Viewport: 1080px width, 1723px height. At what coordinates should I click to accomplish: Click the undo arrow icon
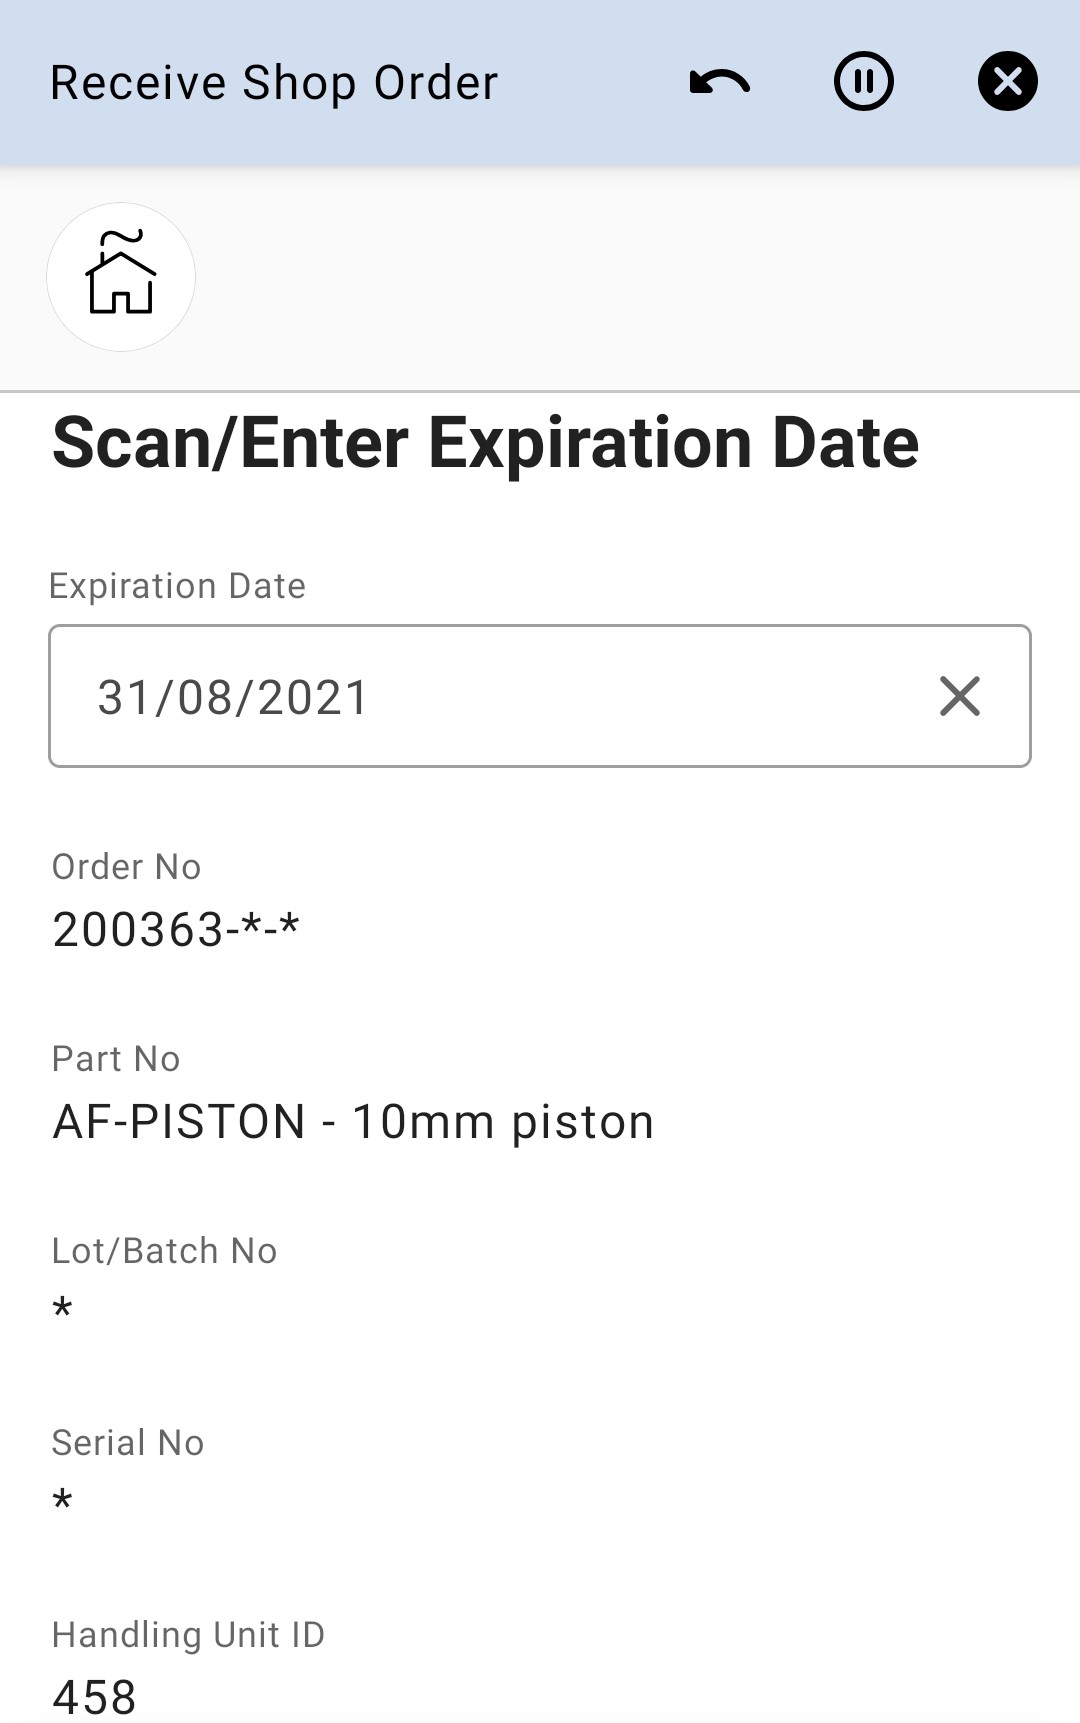(719, 82)
